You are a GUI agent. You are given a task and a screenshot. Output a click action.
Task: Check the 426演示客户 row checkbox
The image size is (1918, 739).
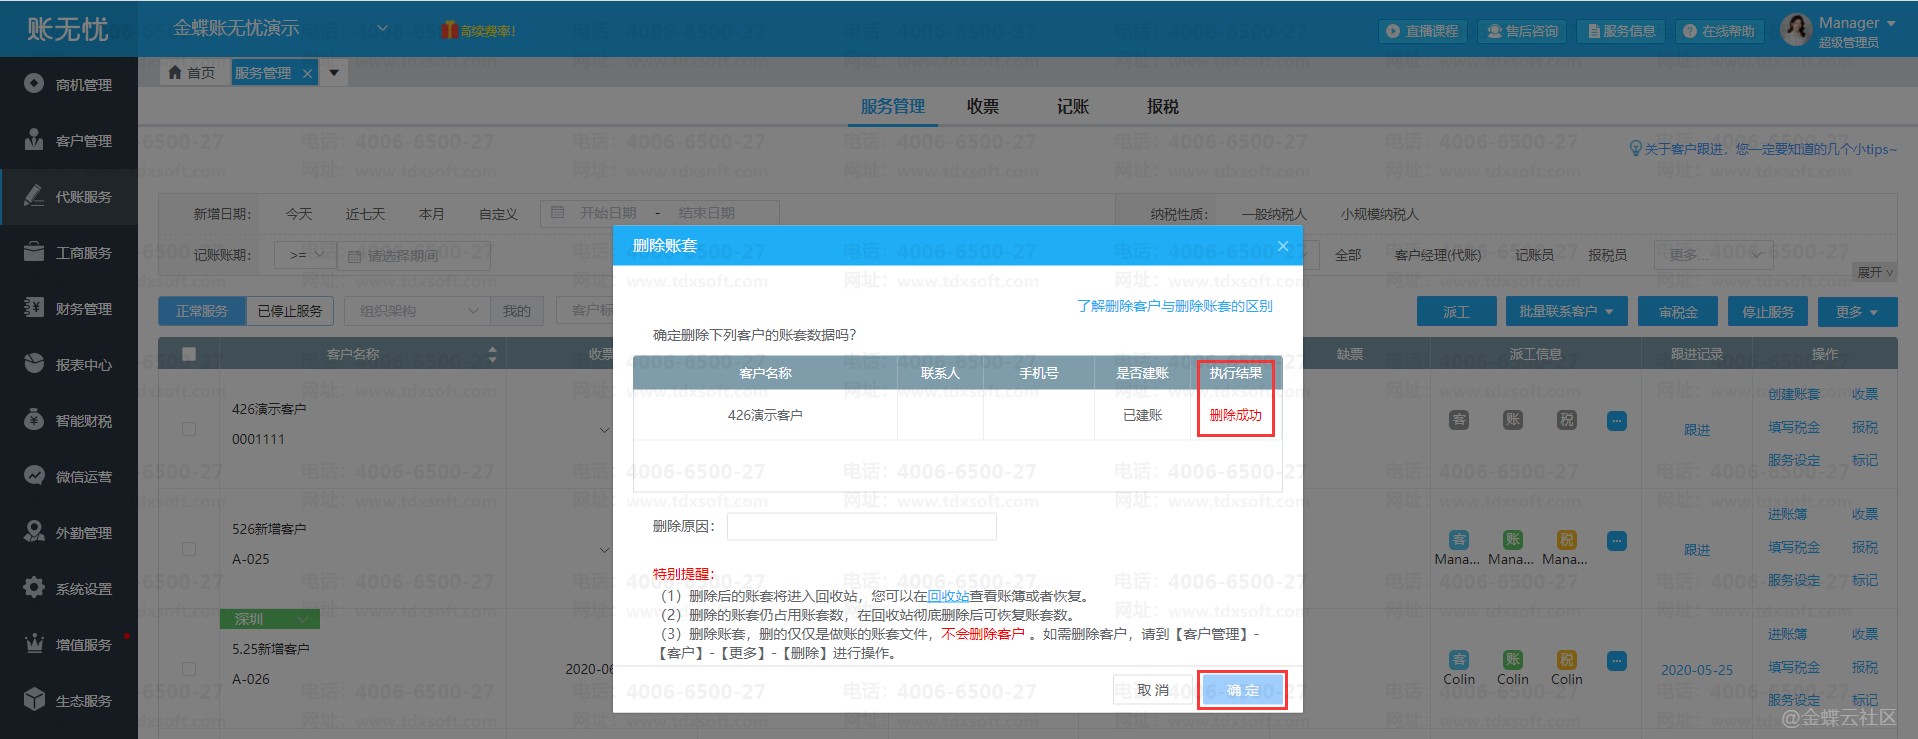coord(189,429)
